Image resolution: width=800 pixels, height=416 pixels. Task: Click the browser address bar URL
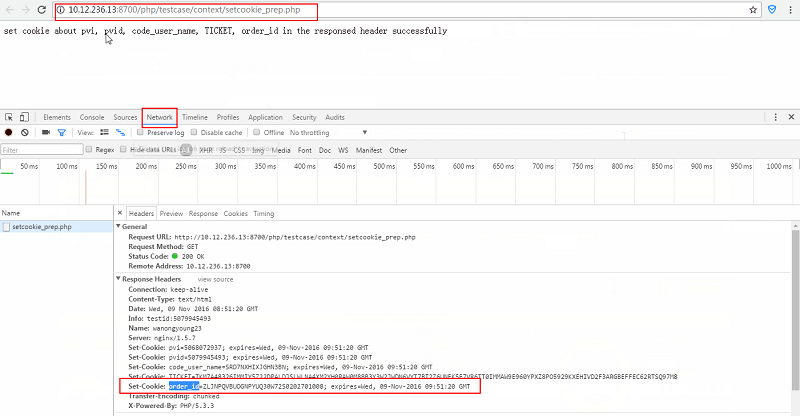click(x=184, y=10)
